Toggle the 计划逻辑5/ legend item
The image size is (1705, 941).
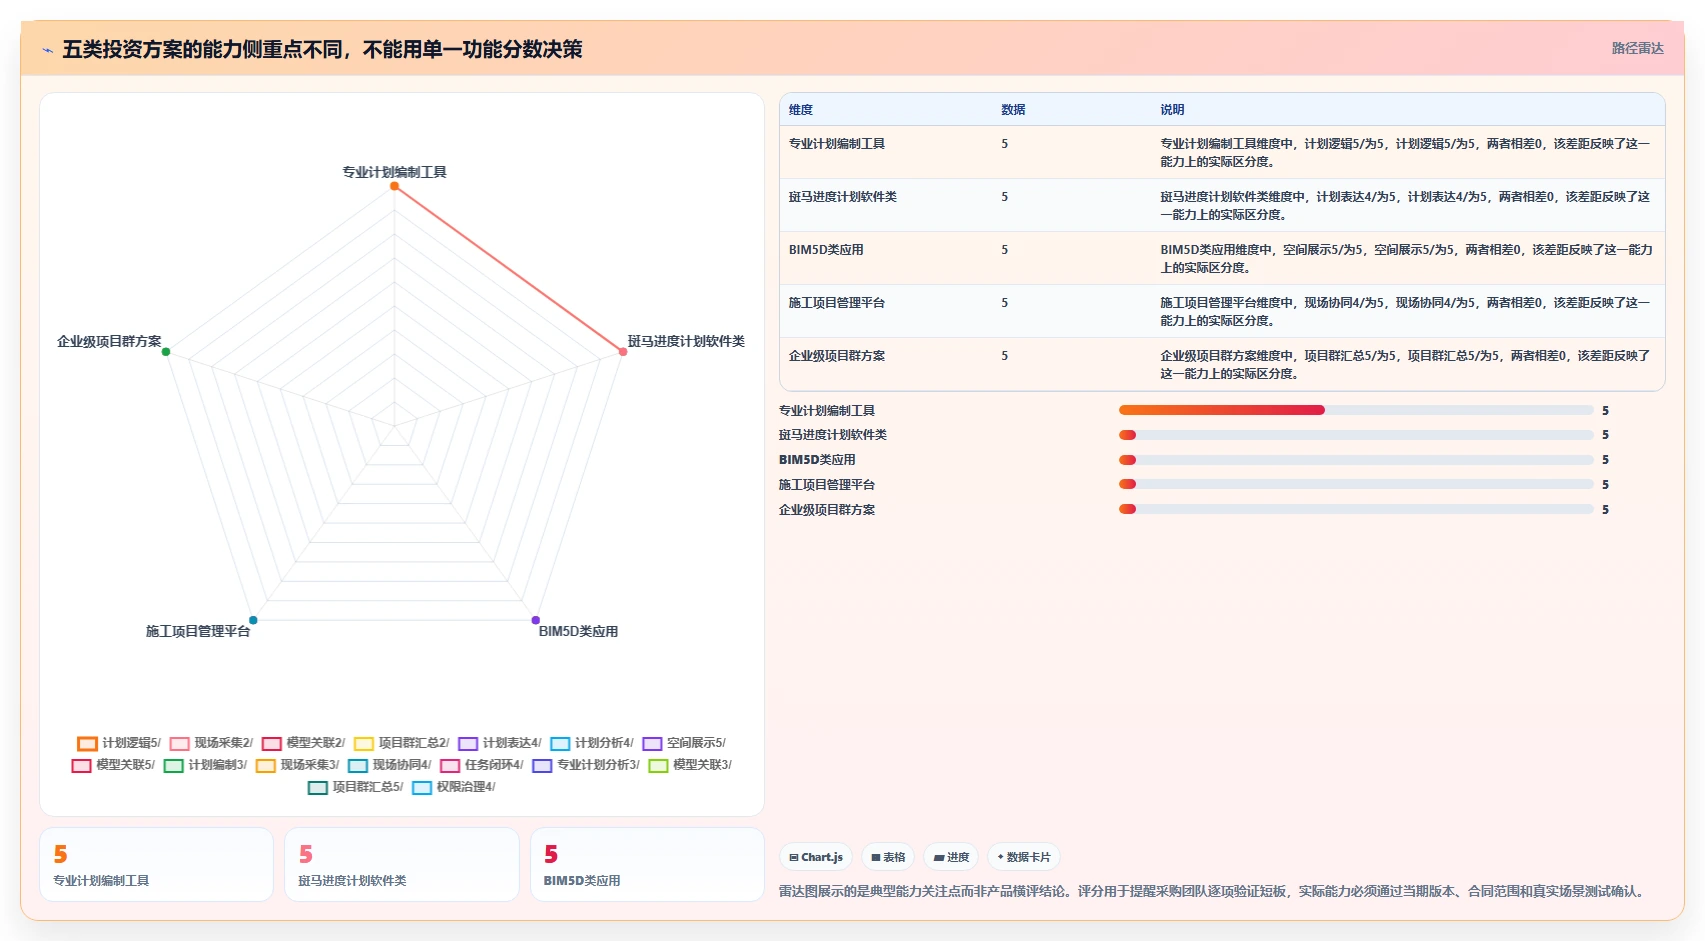pyautogui.click(x=119, y=743)
